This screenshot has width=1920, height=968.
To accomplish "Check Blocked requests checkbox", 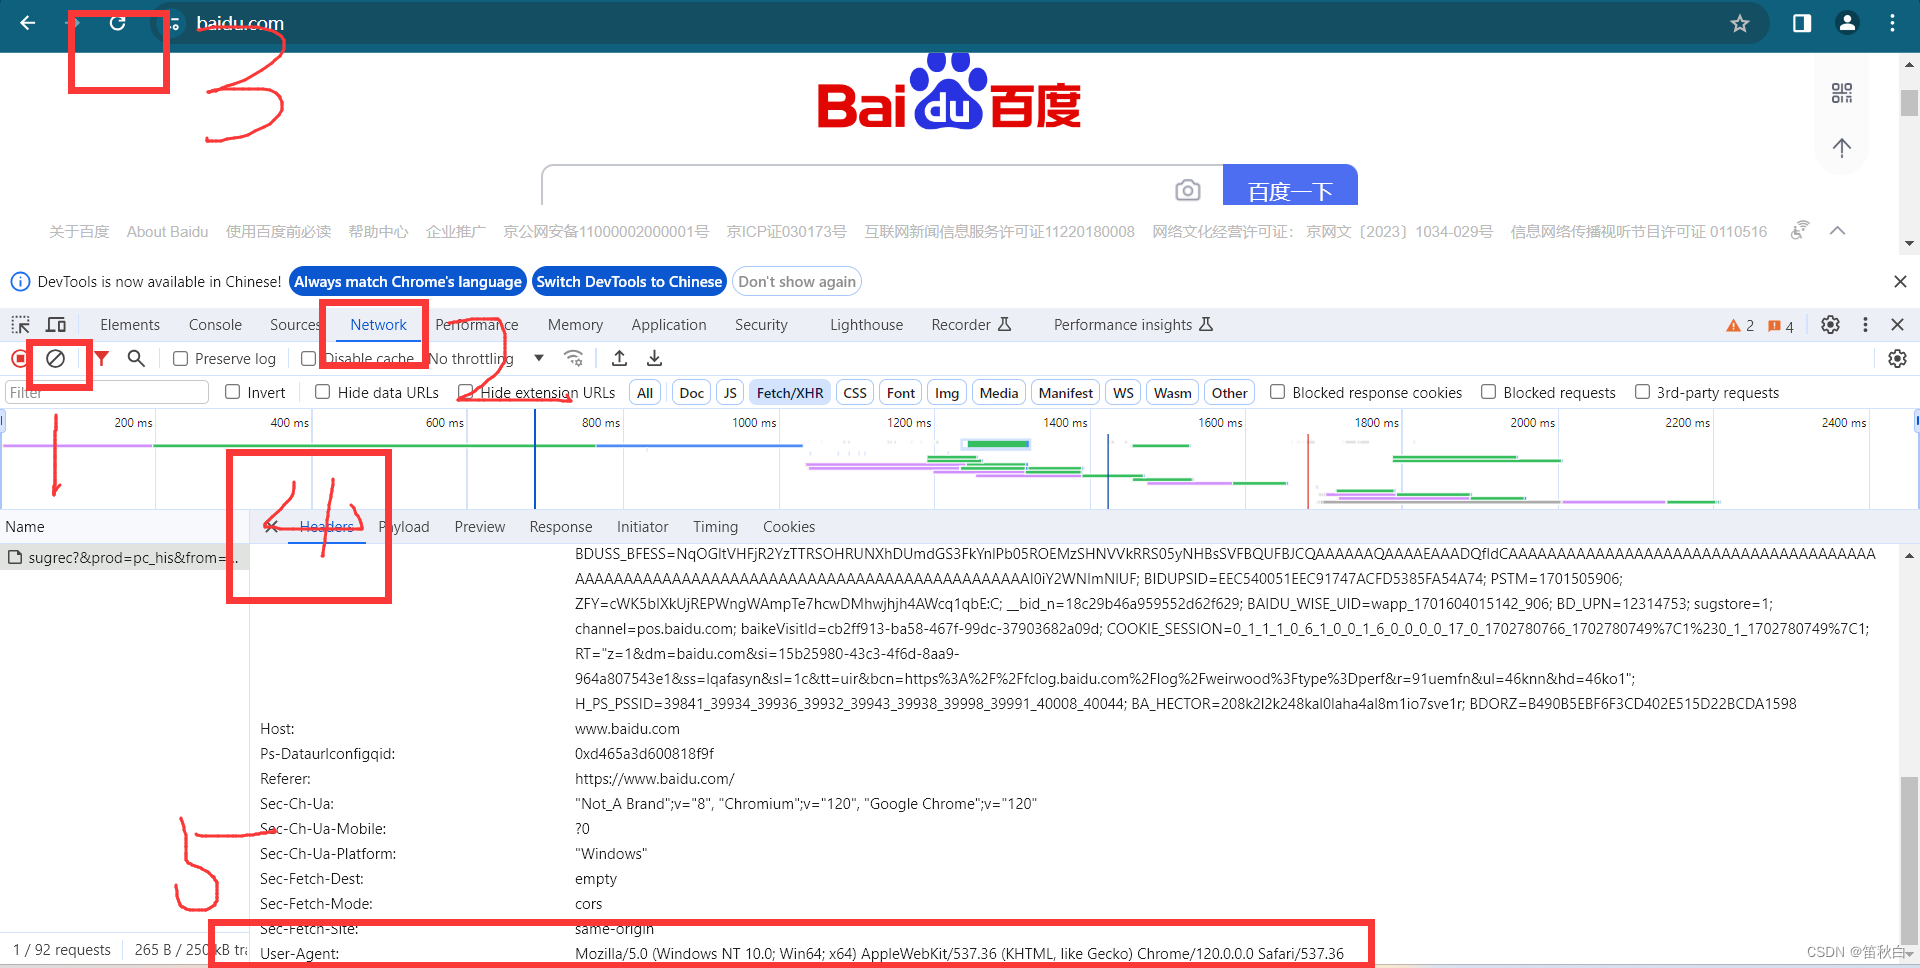I will [1488, 392].
